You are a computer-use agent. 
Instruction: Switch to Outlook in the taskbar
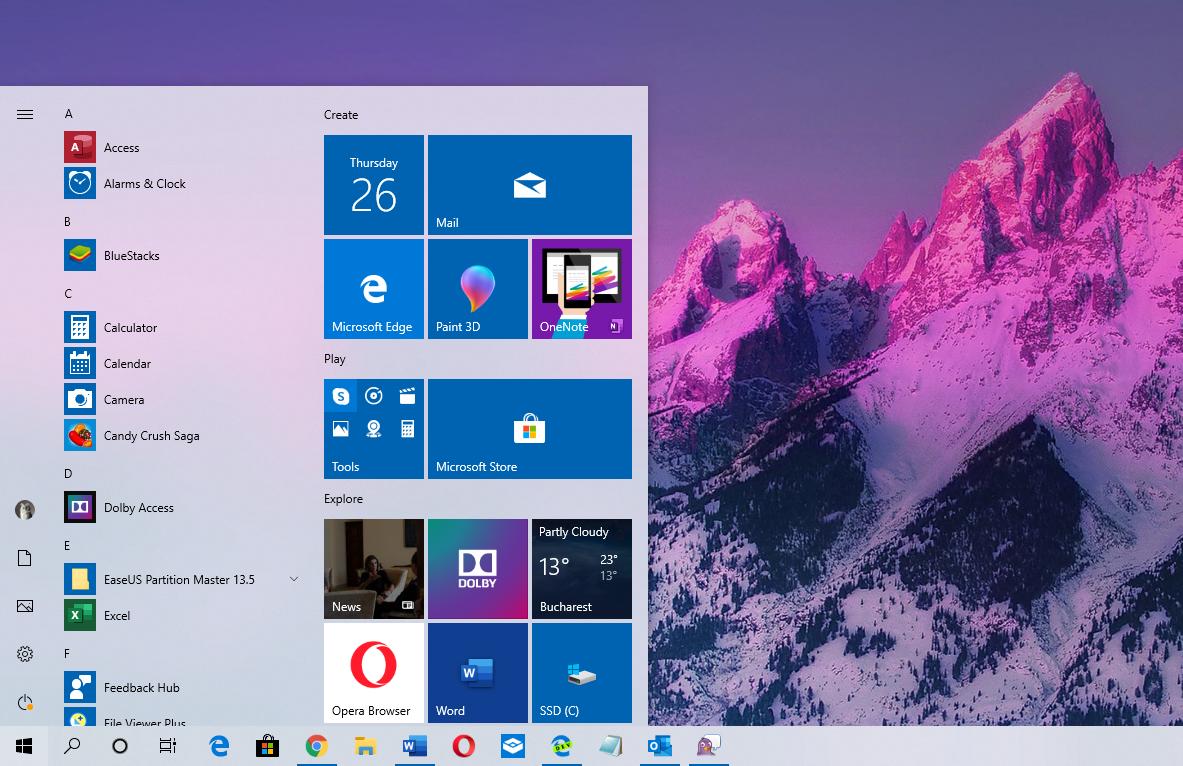659,746
